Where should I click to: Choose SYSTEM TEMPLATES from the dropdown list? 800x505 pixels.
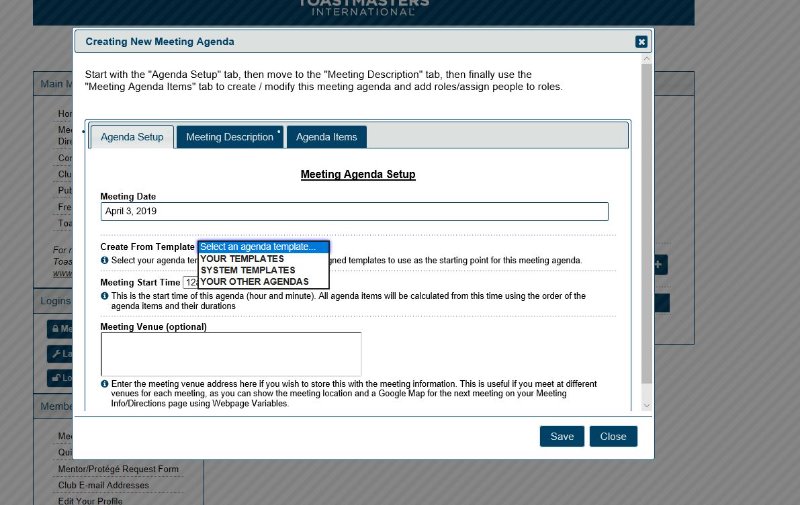pos(263,270)
